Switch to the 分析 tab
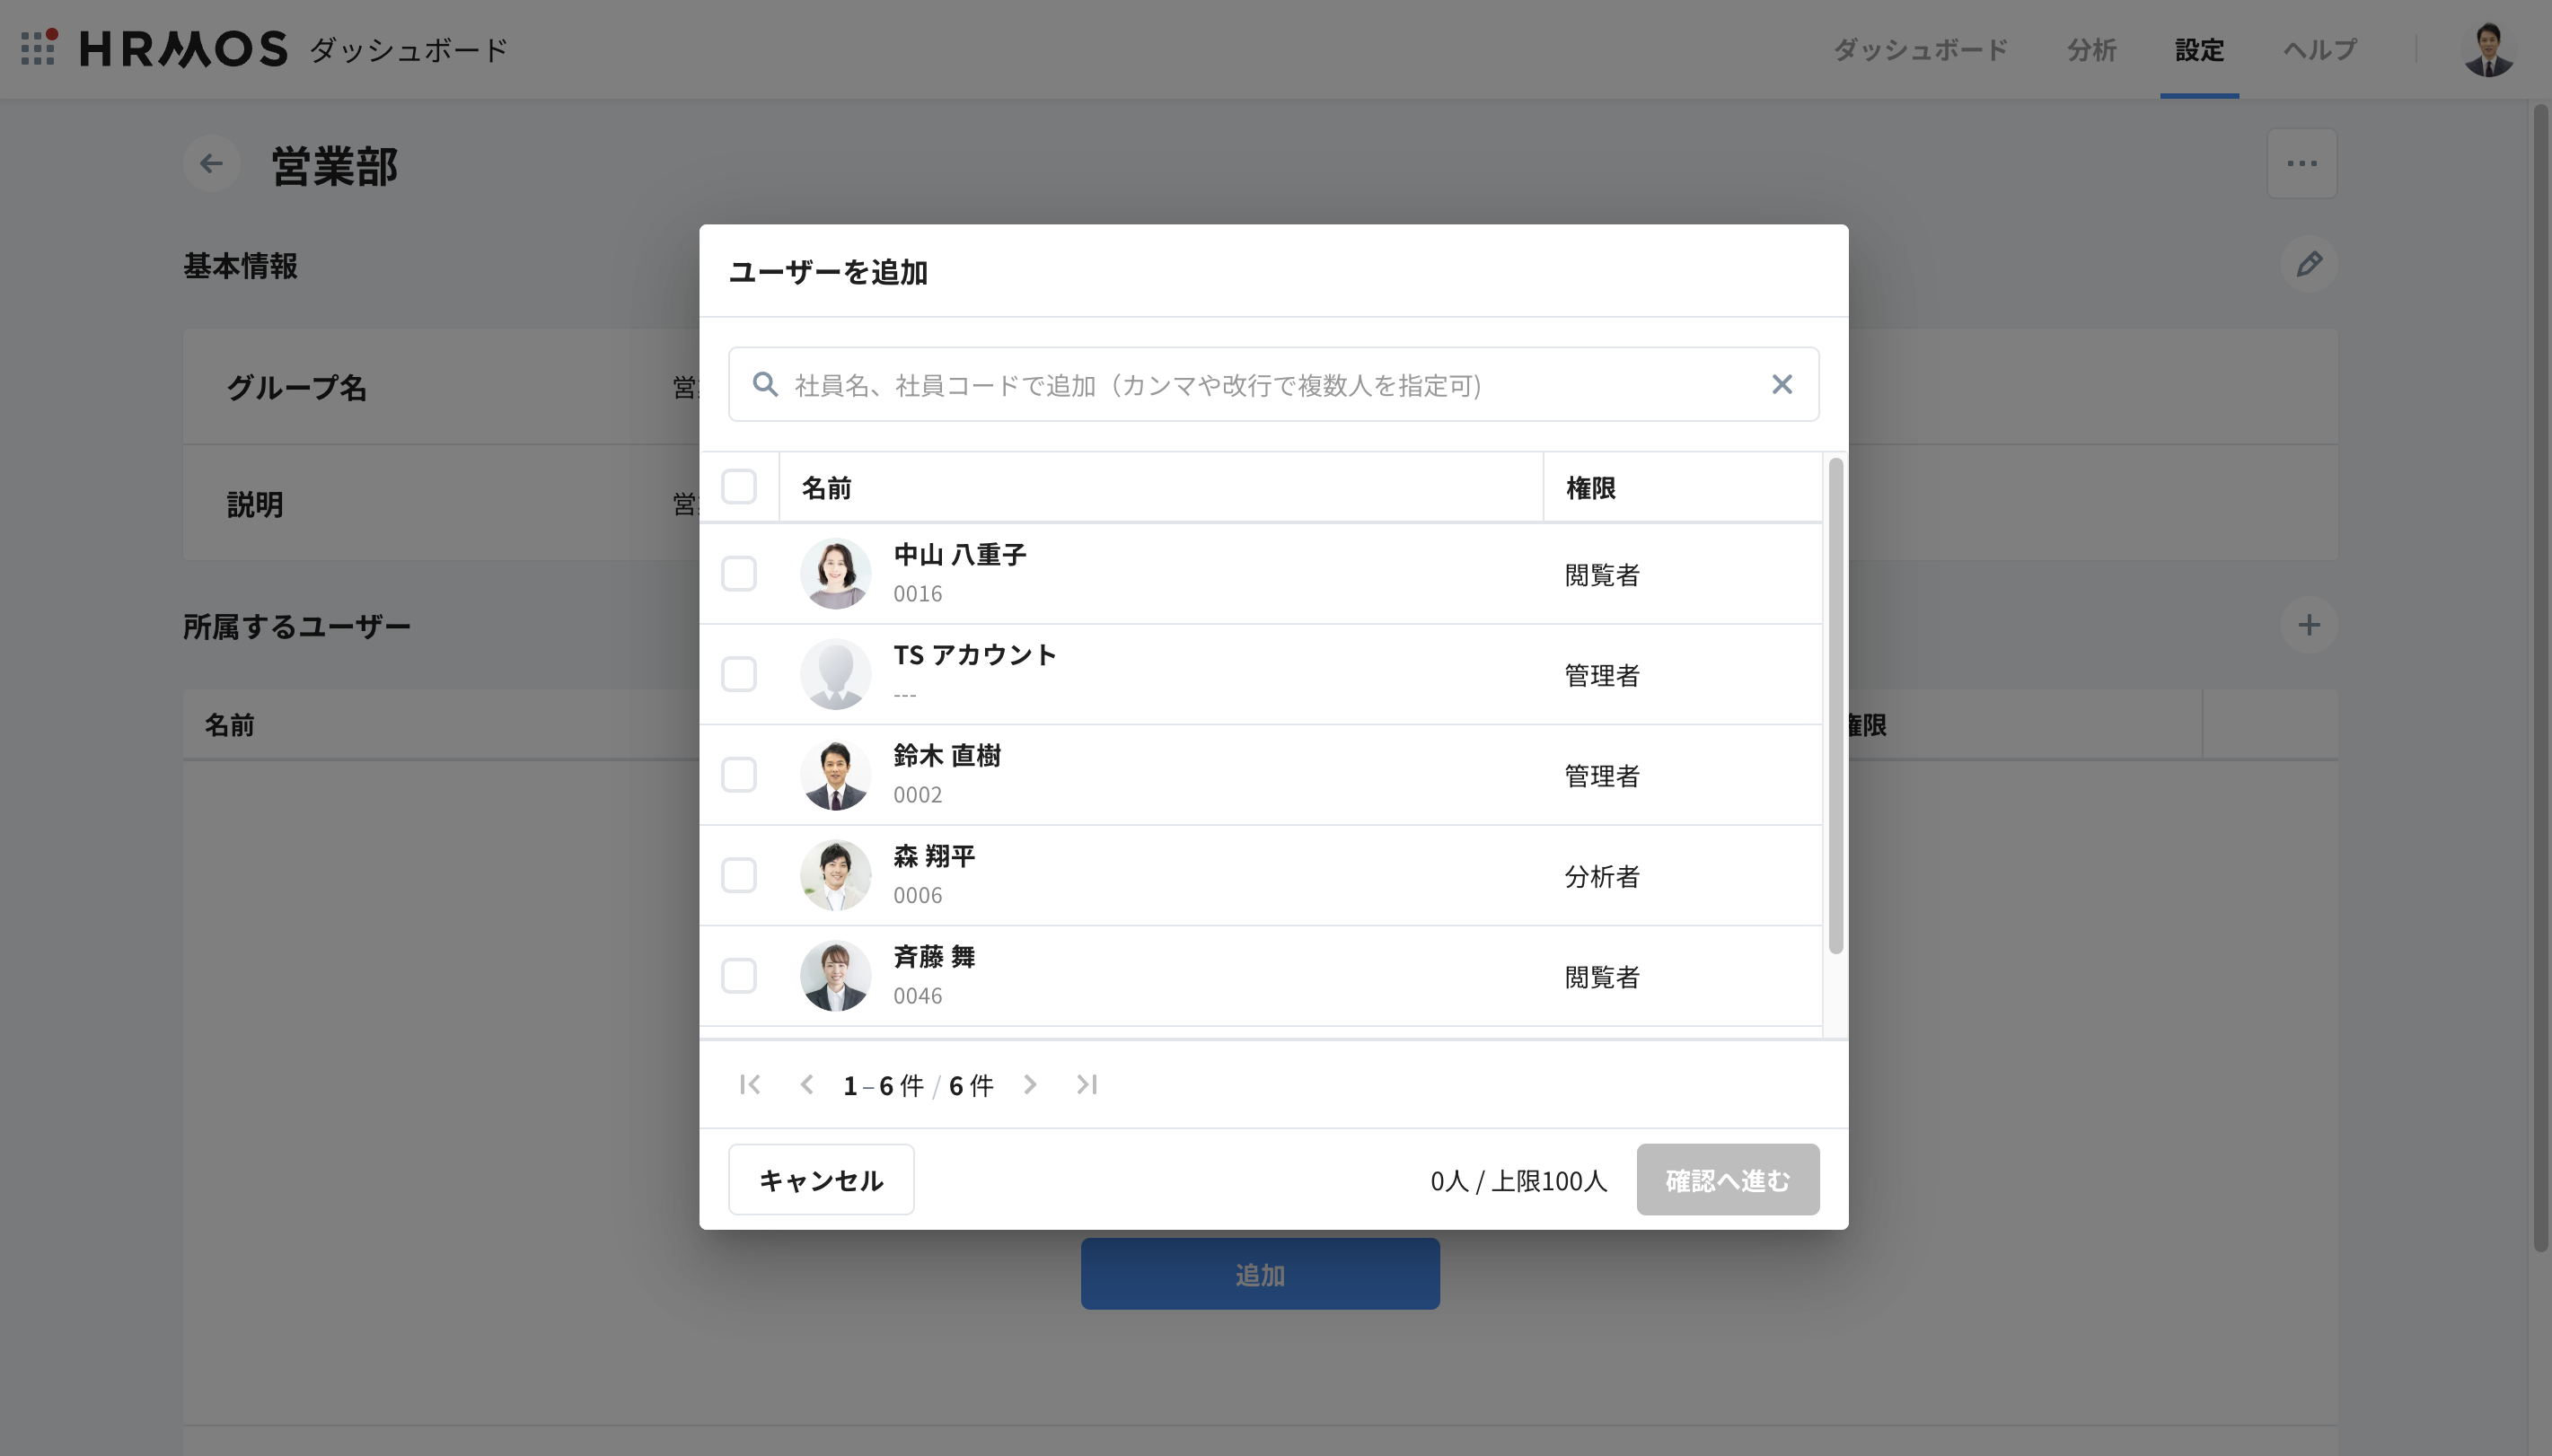Image resolution: width=2552 pixels, height=1456 pixels. click(2091, 49)
